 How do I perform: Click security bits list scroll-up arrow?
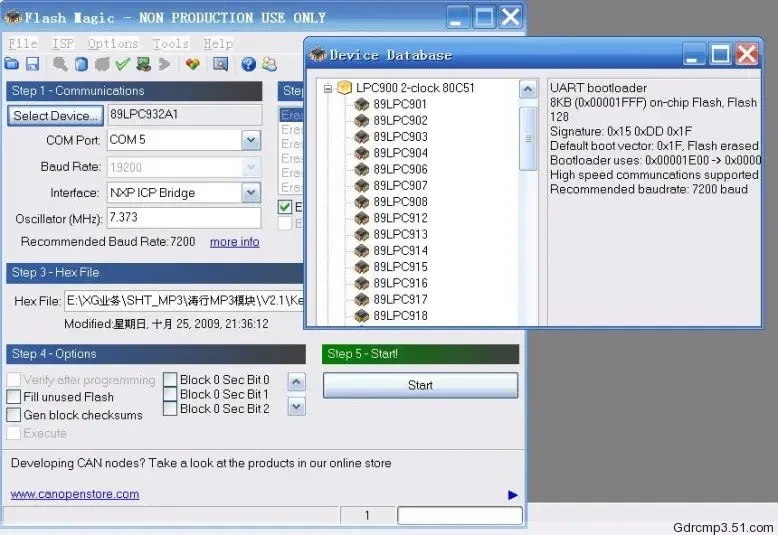tap(296, 382)
